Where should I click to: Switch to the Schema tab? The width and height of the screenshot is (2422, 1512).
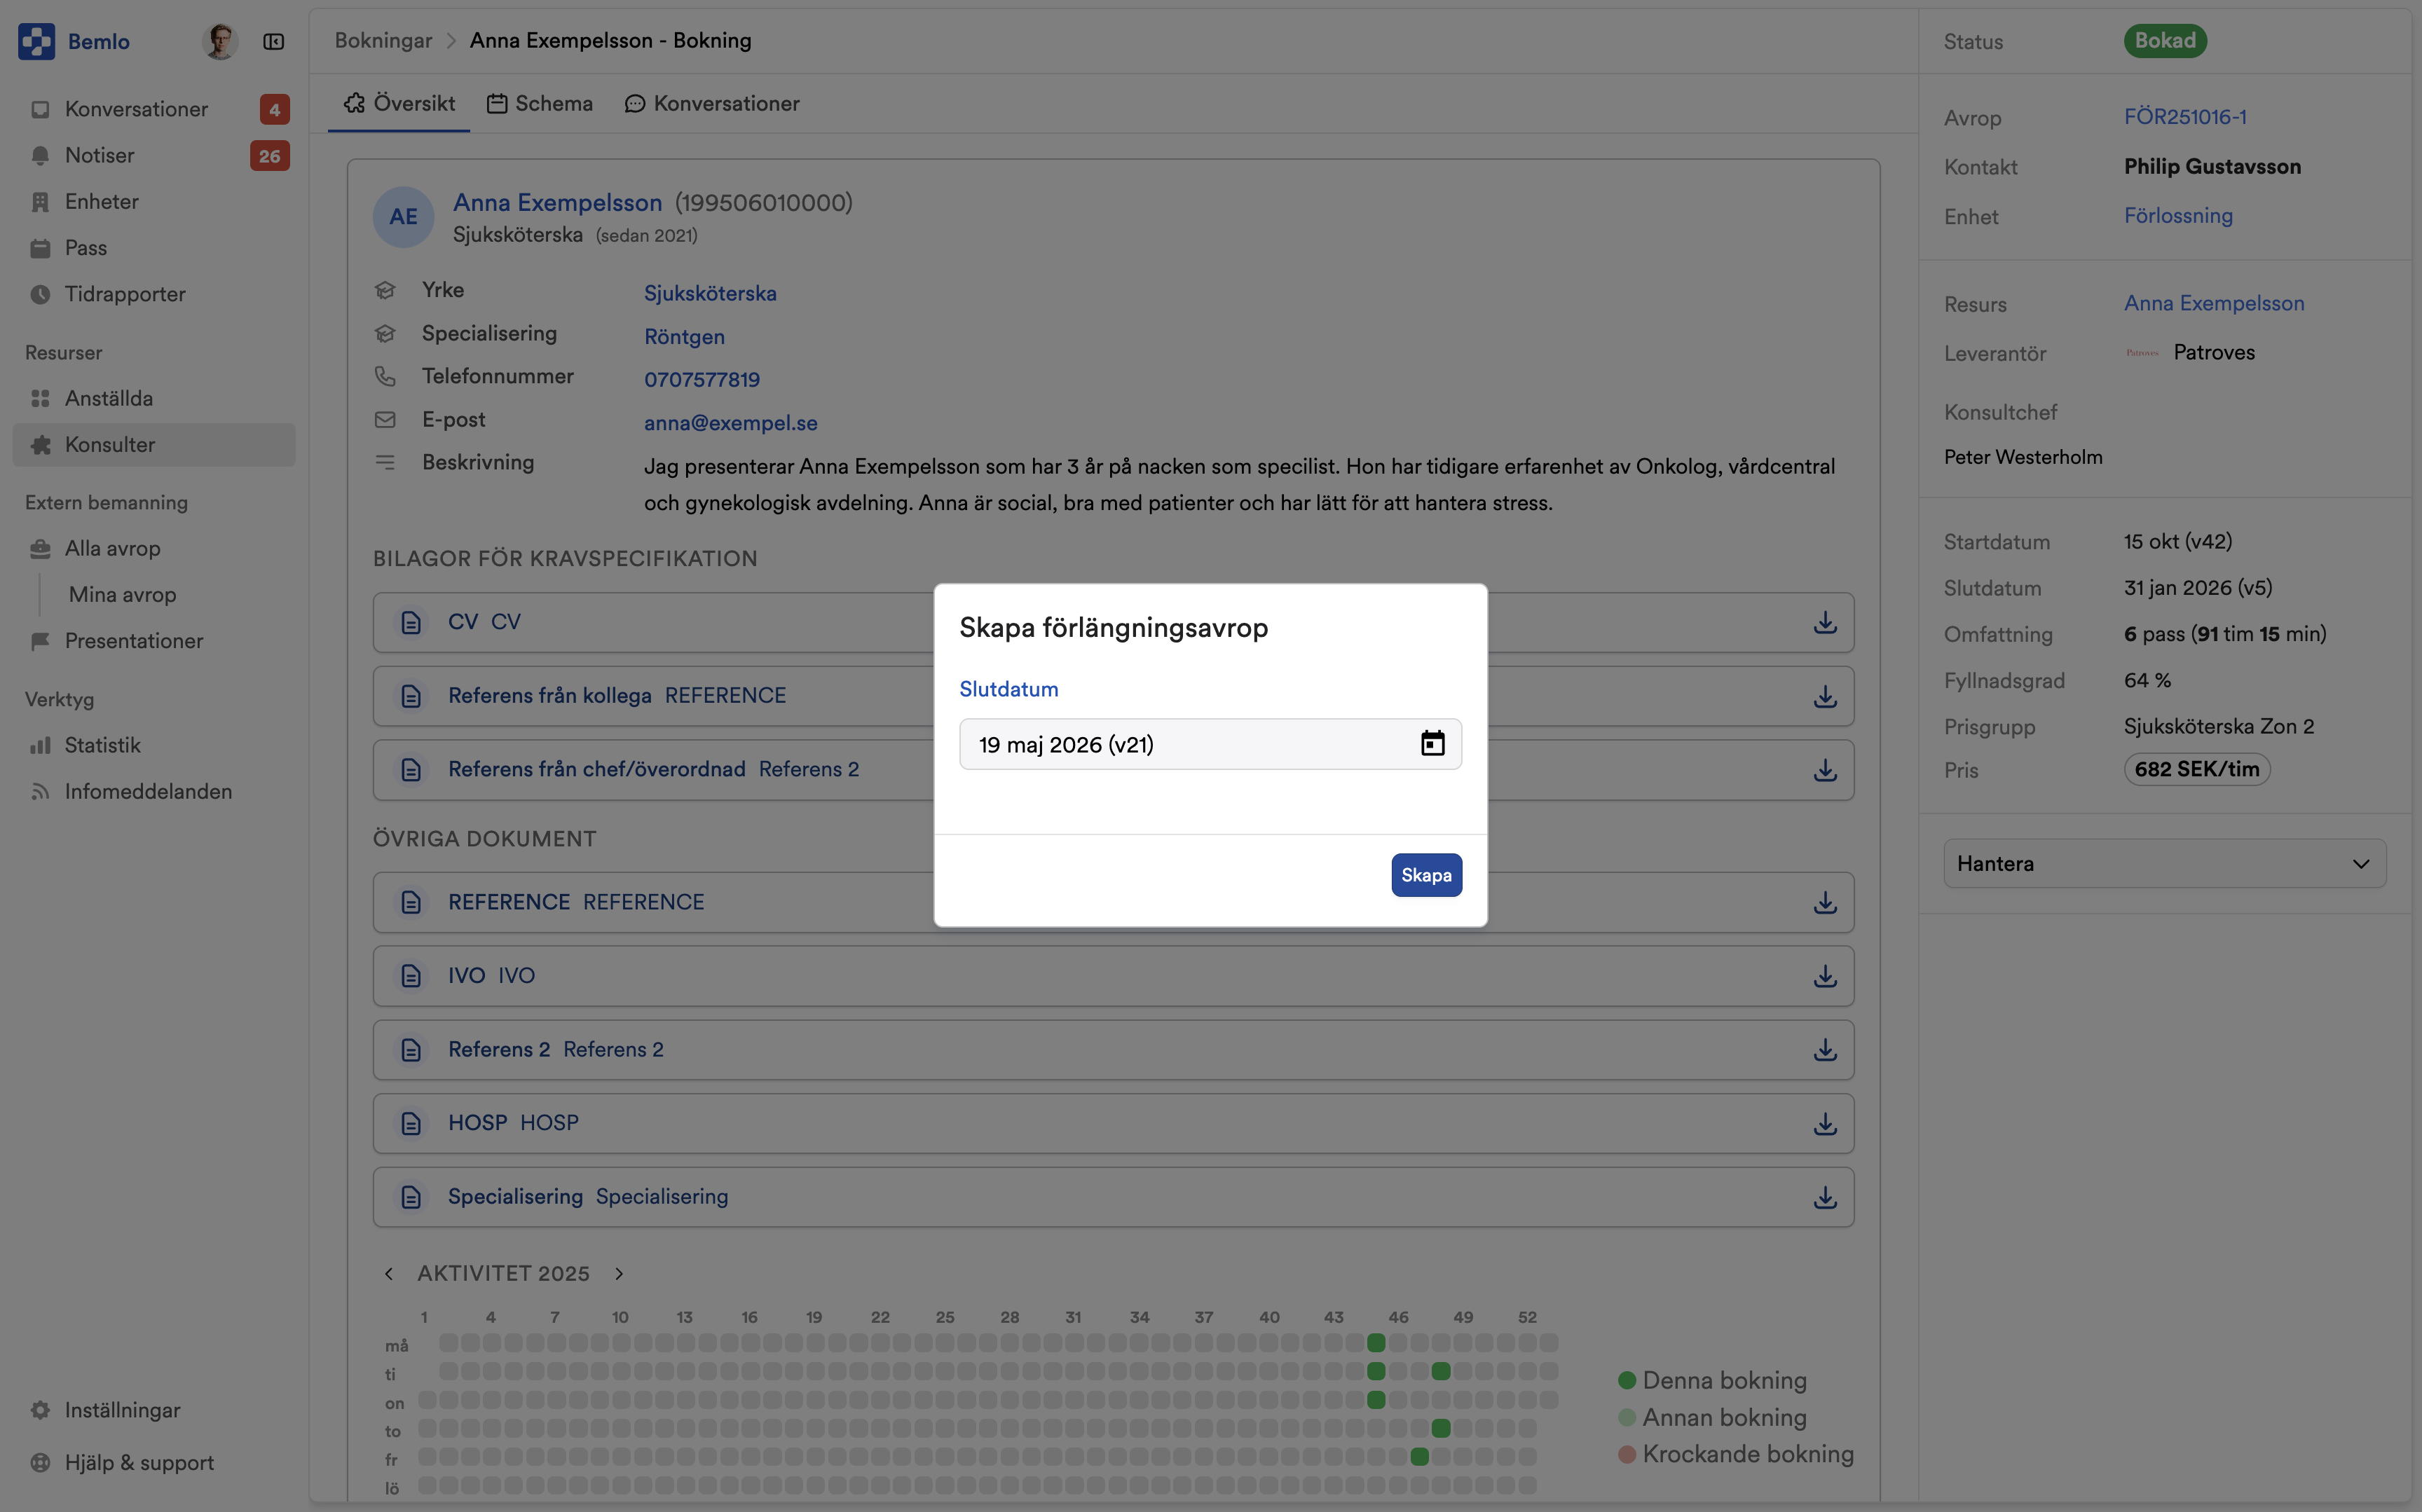tap(539, 103)
